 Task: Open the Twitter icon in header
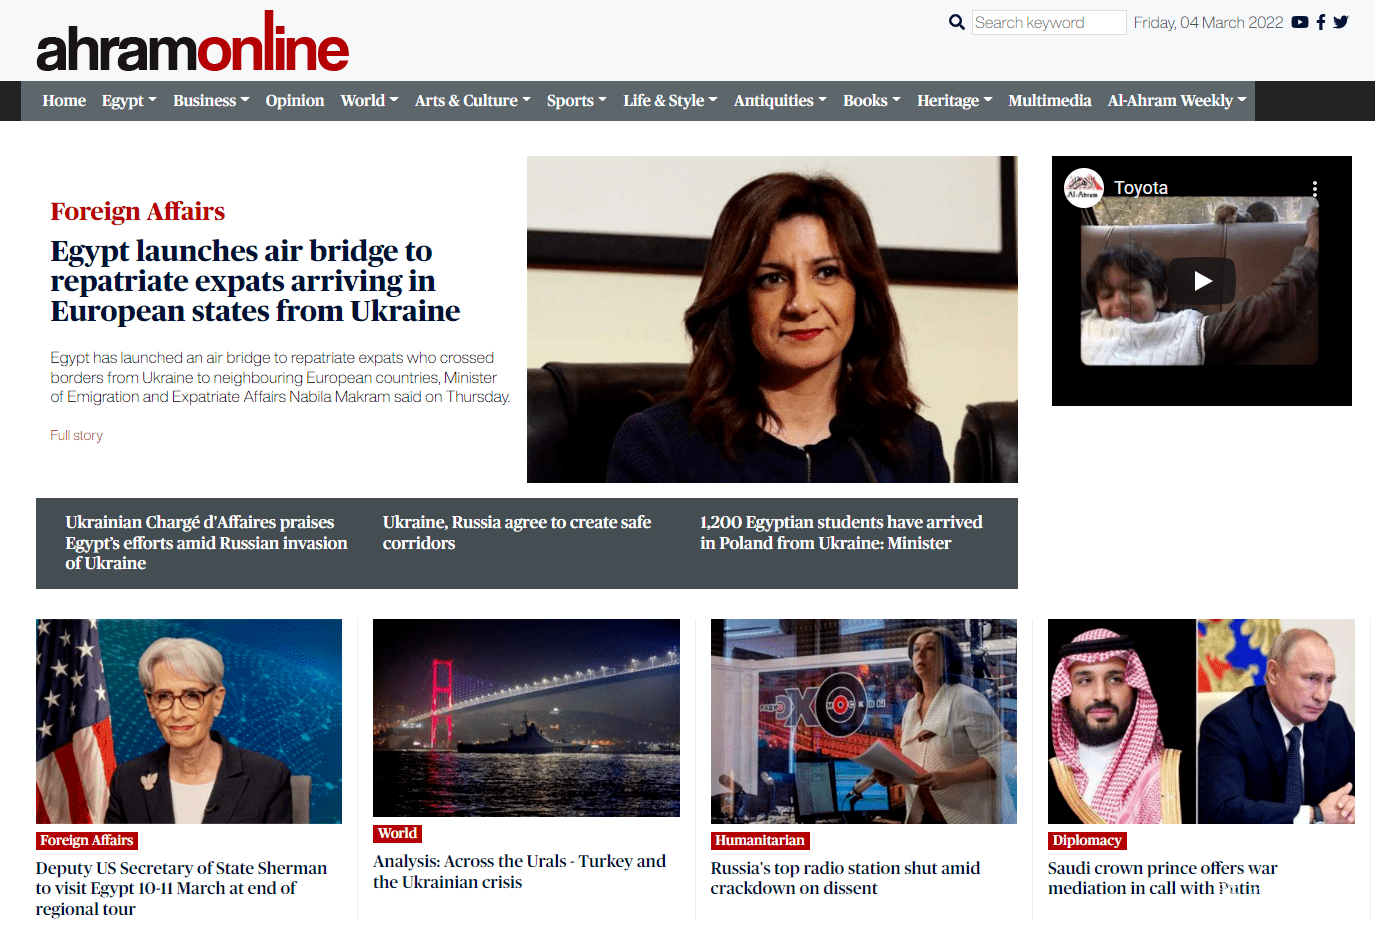1341,22
